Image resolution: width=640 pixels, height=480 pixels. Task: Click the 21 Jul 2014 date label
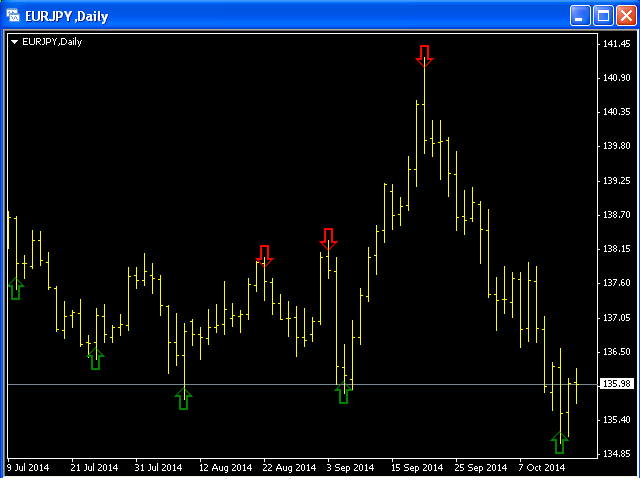(x=94, y=468)
